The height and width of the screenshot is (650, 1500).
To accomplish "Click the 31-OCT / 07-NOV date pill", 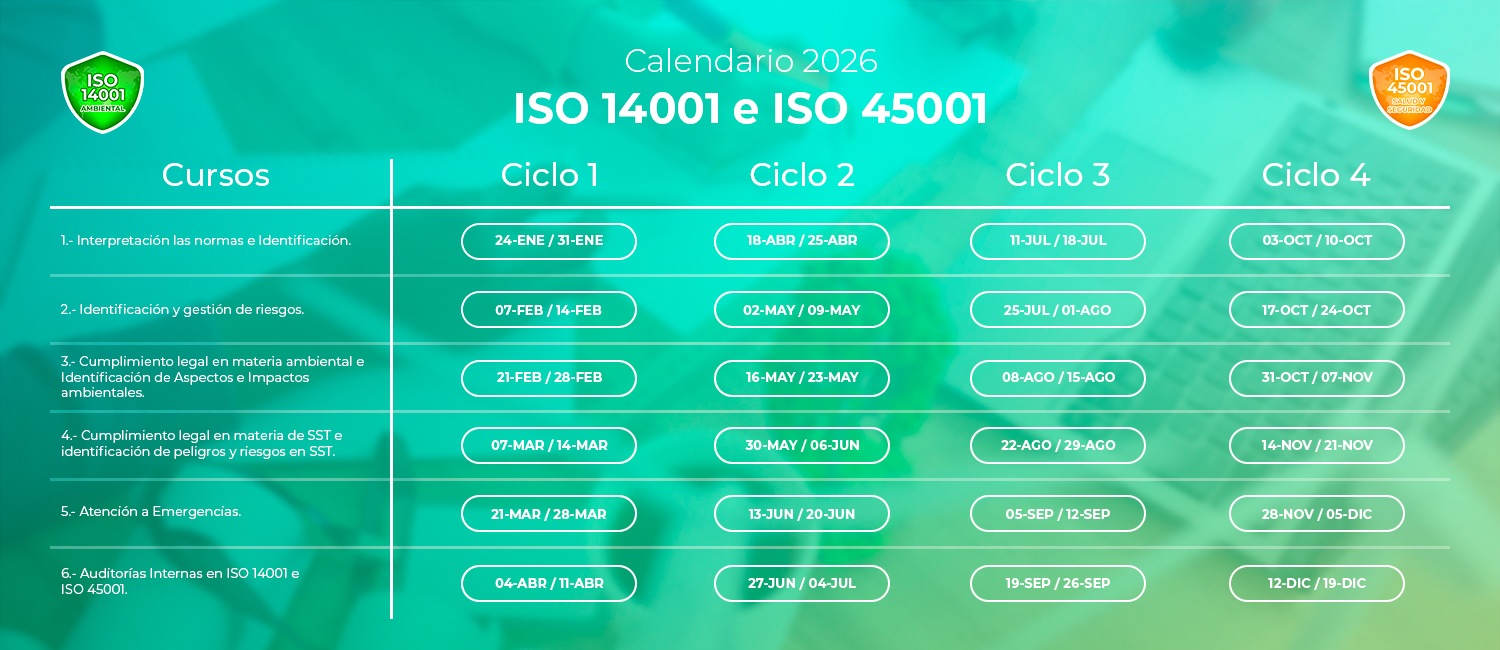I will tap(1316, 378).
